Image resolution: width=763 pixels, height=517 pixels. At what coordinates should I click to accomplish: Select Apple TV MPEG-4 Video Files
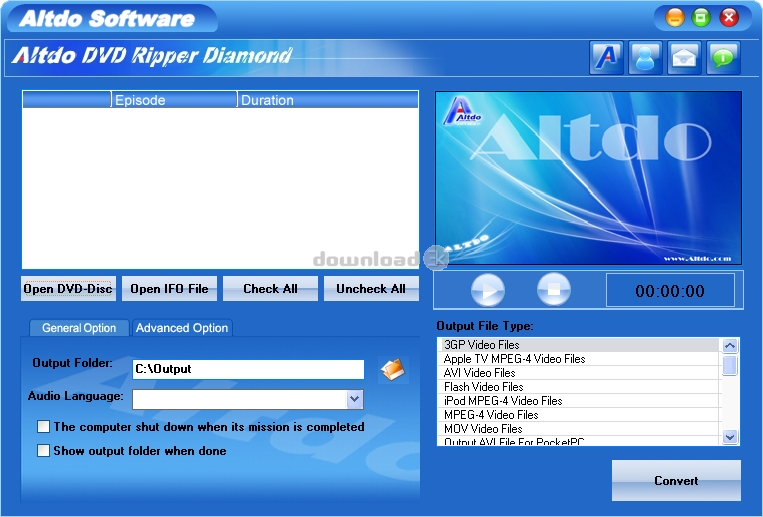[x=579, y=359]
